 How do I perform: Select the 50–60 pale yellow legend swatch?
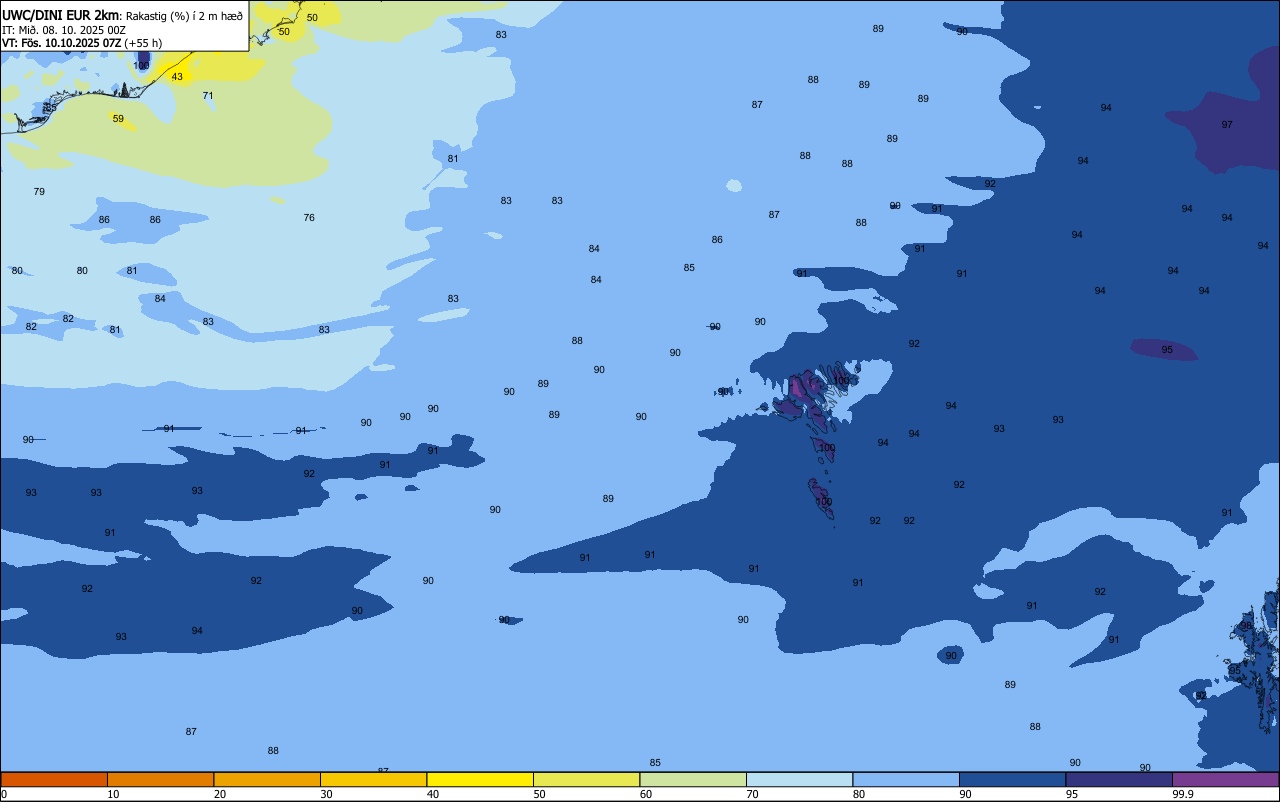(x=586, y=779)
